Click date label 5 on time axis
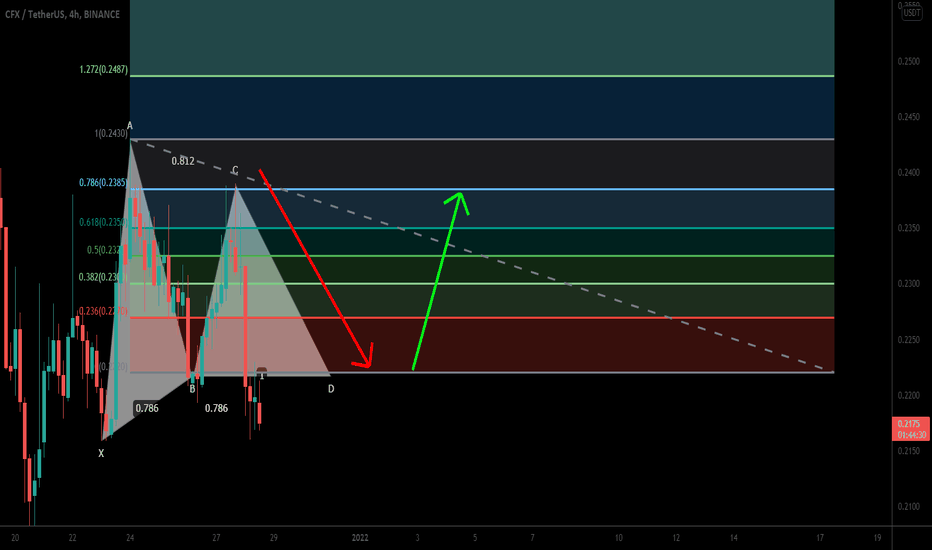This screenshot has height=550, width=932. coord(475,538)
